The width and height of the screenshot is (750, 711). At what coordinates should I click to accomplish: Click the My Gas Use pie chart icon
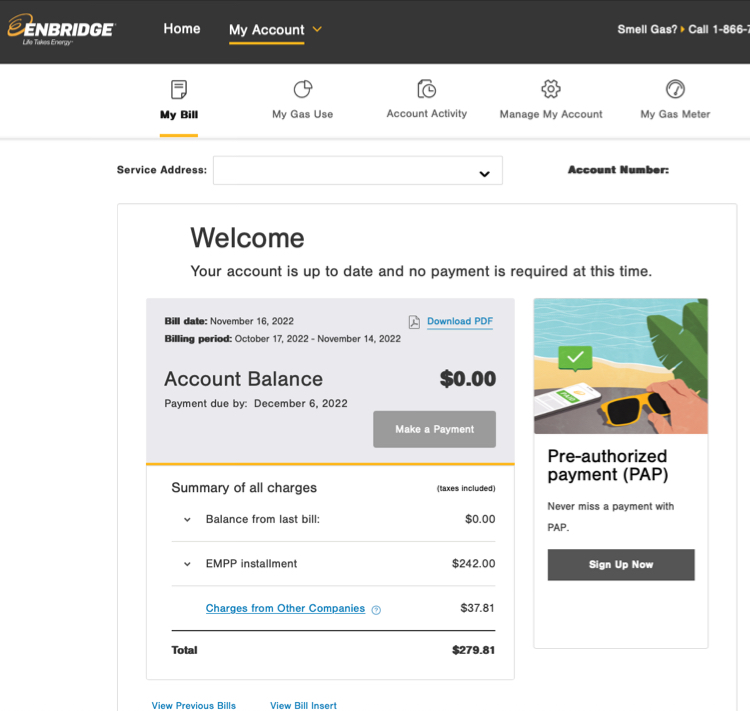[x=303, y=89]
